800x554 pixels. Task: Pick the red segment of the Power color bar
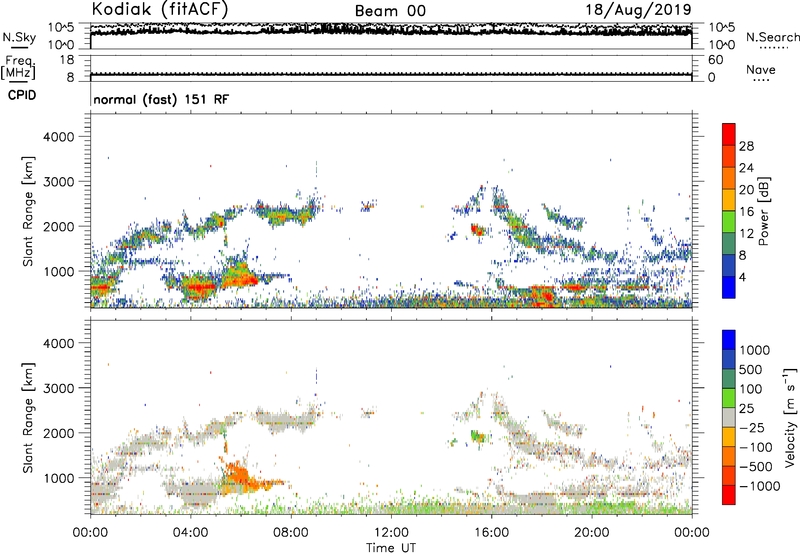point(729,134)
